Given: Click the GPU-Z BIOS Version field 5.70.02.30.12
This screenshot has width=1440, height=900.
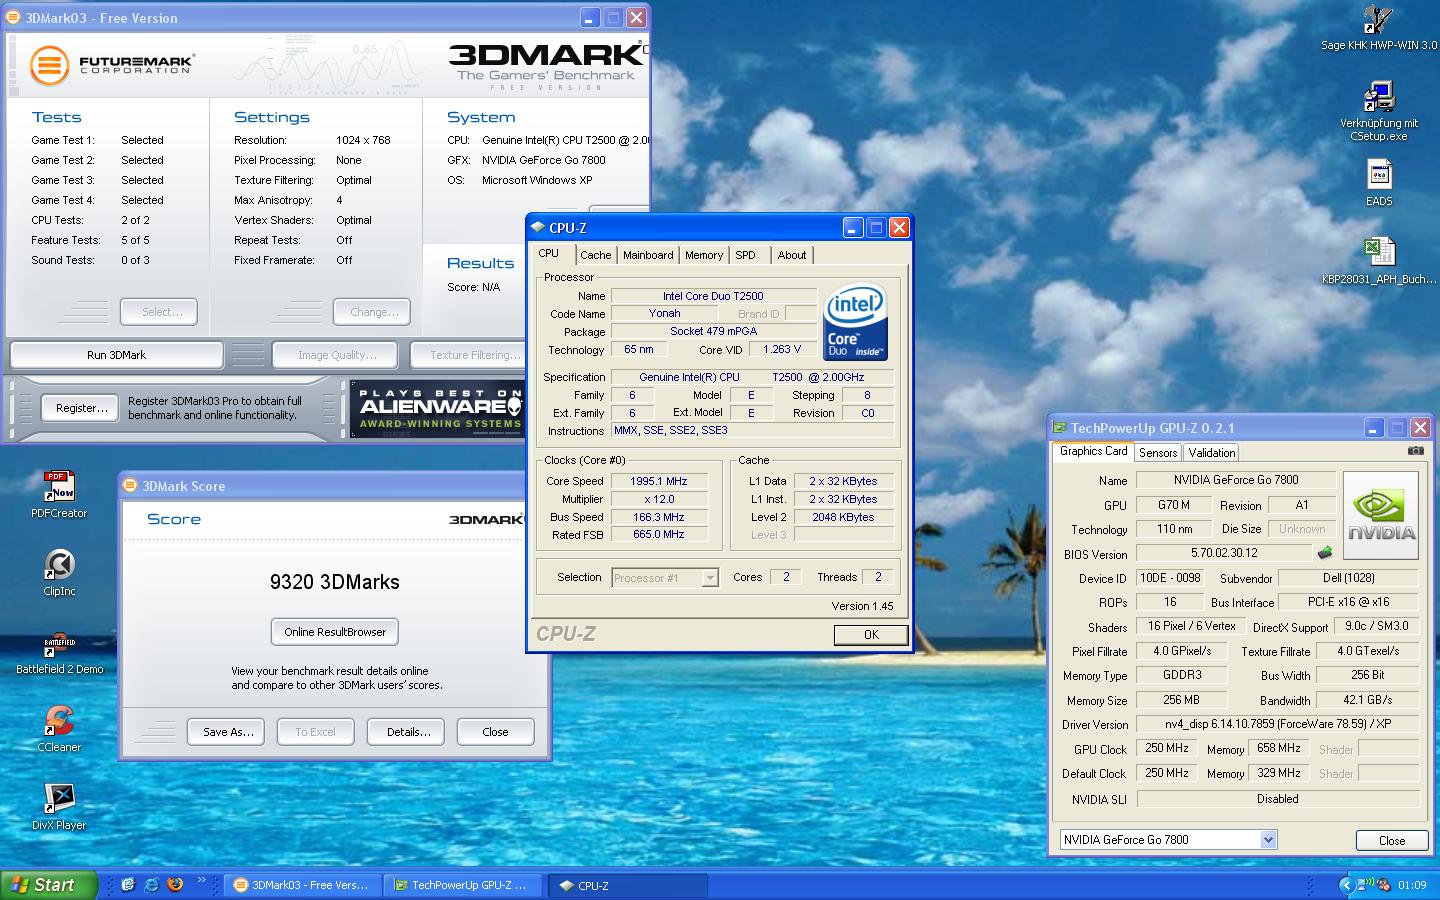Looking at the screenshot, I should point(1224,553).
